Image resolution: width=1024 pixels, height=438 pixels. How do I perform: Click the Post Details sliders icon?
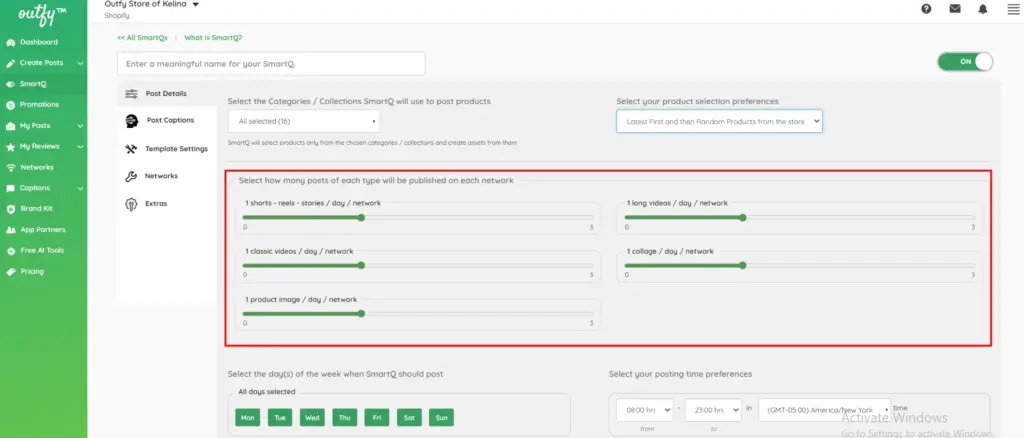coord(131,93)
